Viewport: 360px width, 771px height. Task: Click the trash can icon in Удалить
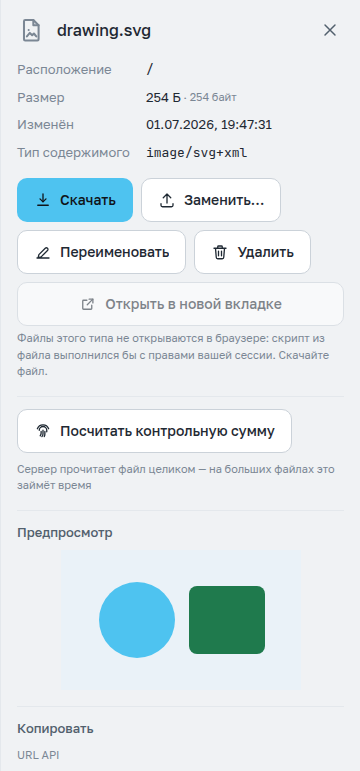click(220, 253)
